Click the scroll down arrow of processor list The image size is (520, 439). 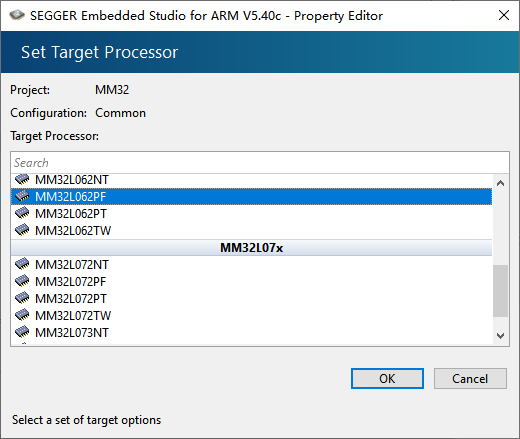[x=500, y=335]
